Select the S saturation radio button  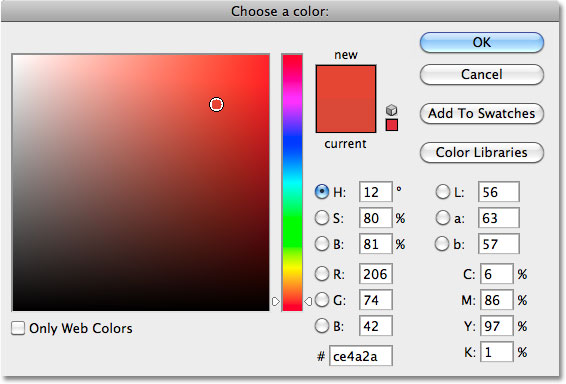(x=322, y=218)
